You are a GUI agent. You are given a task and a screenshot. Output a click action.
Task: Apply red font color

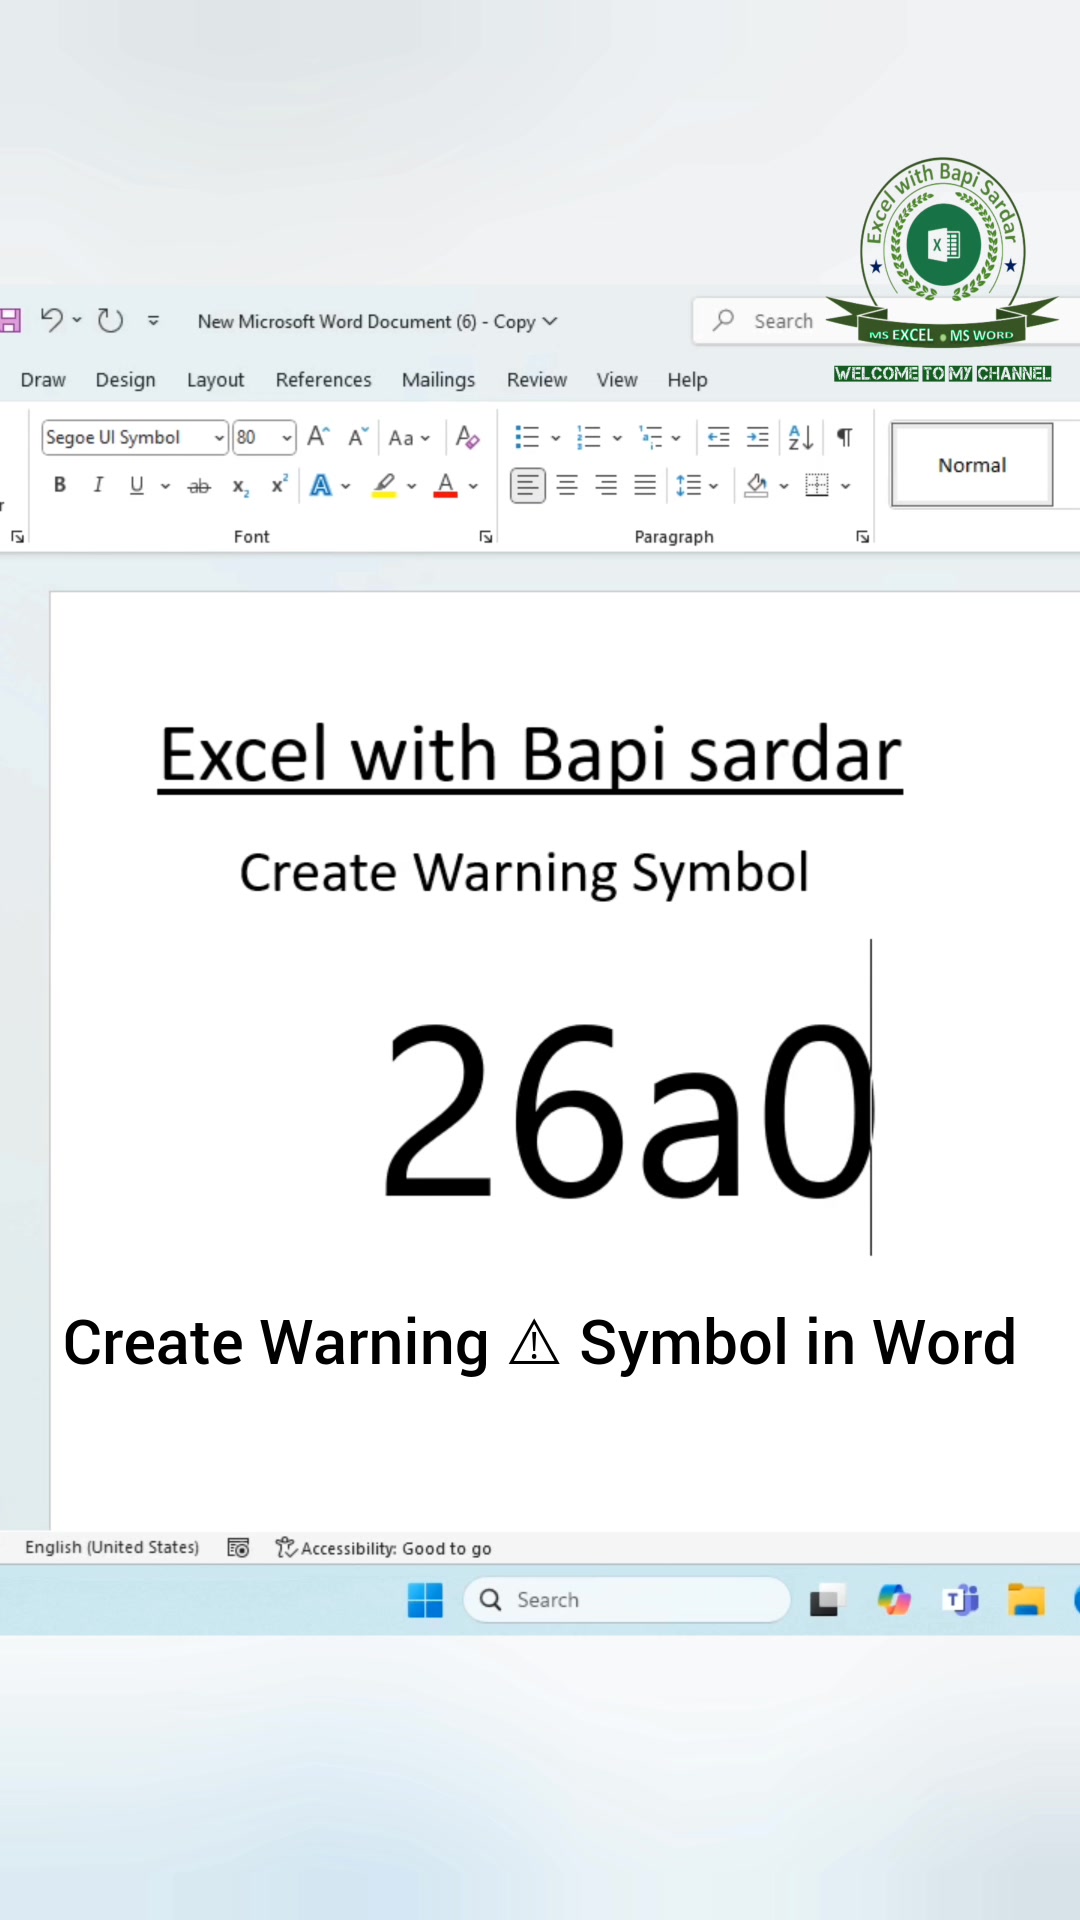pyautogui.click(x=446, y=486)
